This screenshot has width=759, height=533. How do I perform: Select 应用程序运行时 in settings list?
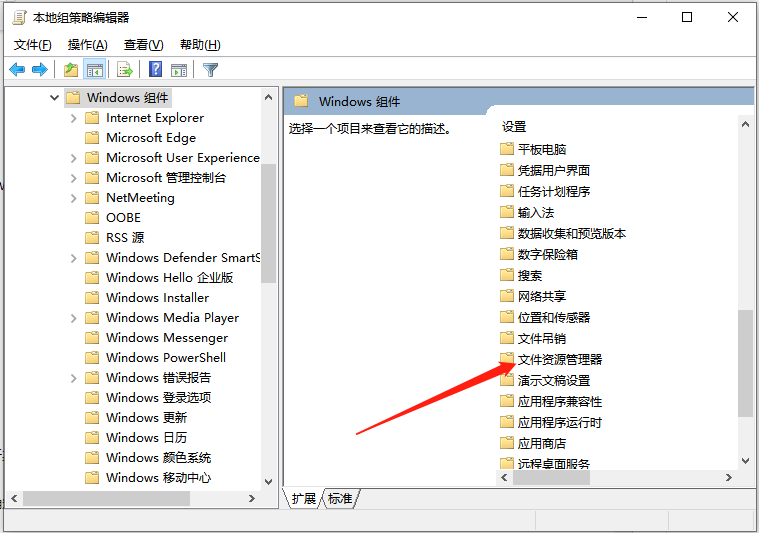(560, 423)
